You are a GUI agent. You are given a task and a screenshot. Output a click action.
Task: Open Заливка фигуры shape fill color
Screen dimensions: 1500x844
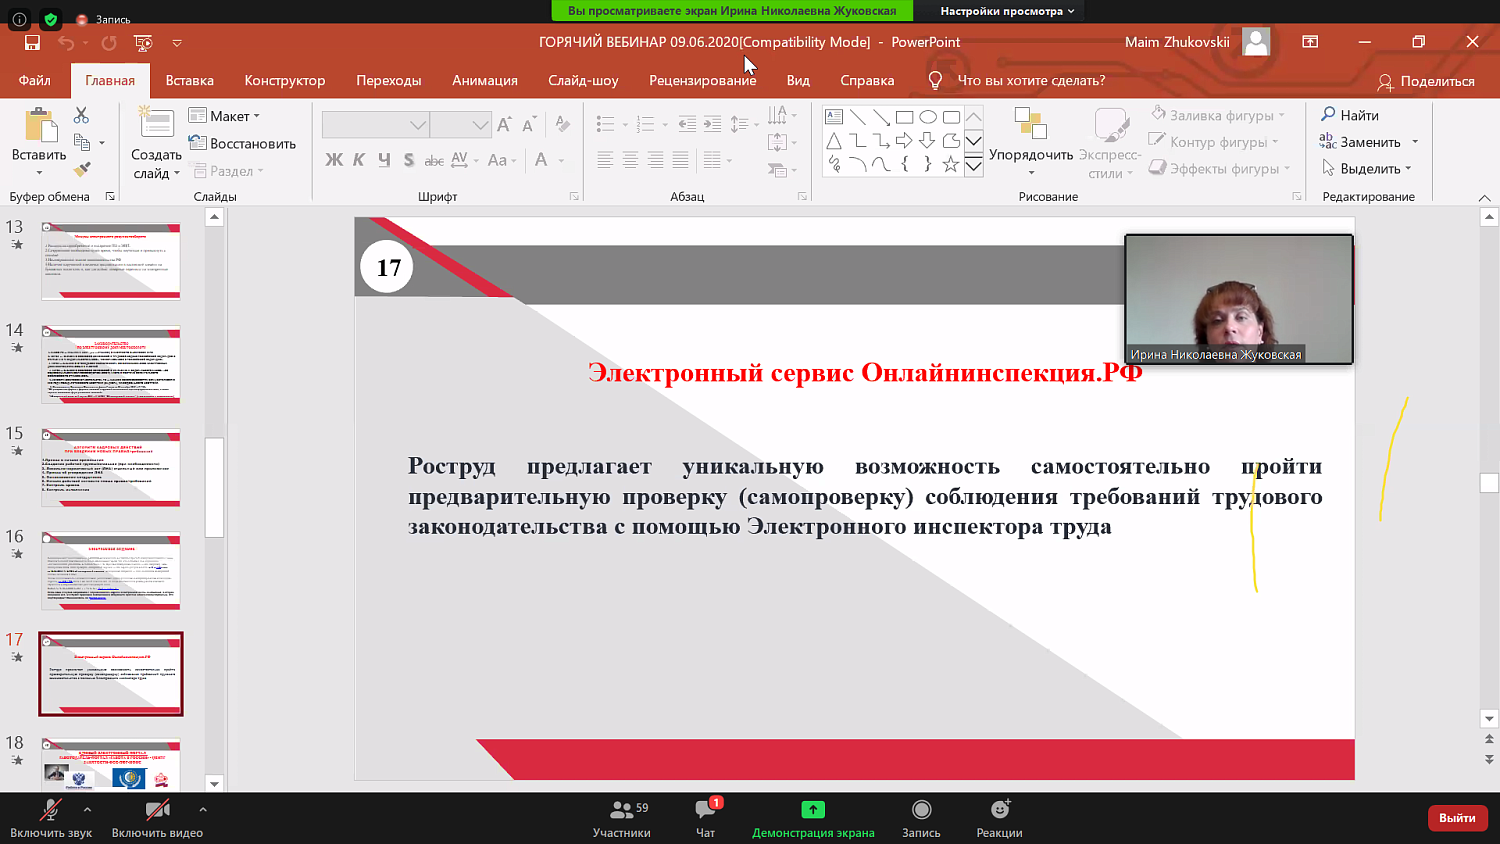(x=1218, y=115)
